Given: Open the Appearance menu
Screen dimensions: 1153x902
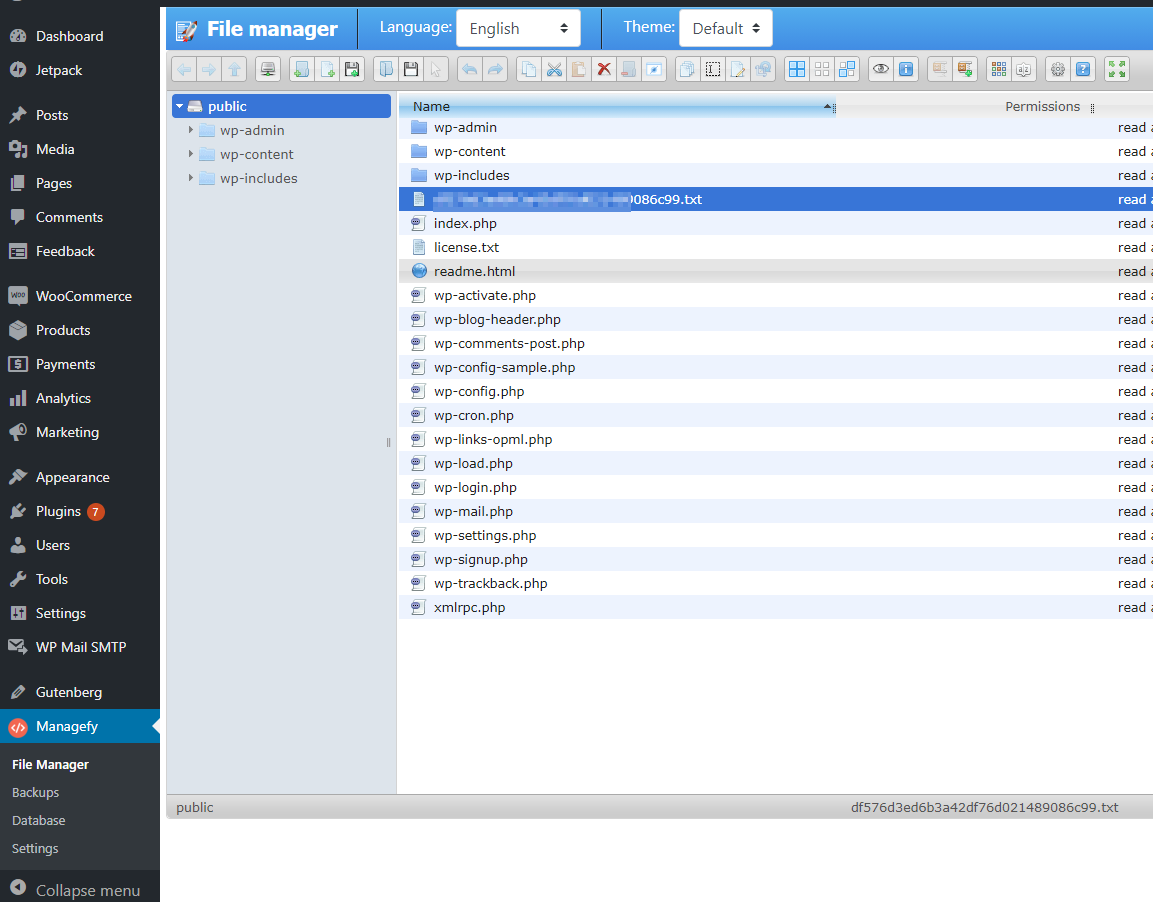Looking at the screenshot, I should pos(79,477).
